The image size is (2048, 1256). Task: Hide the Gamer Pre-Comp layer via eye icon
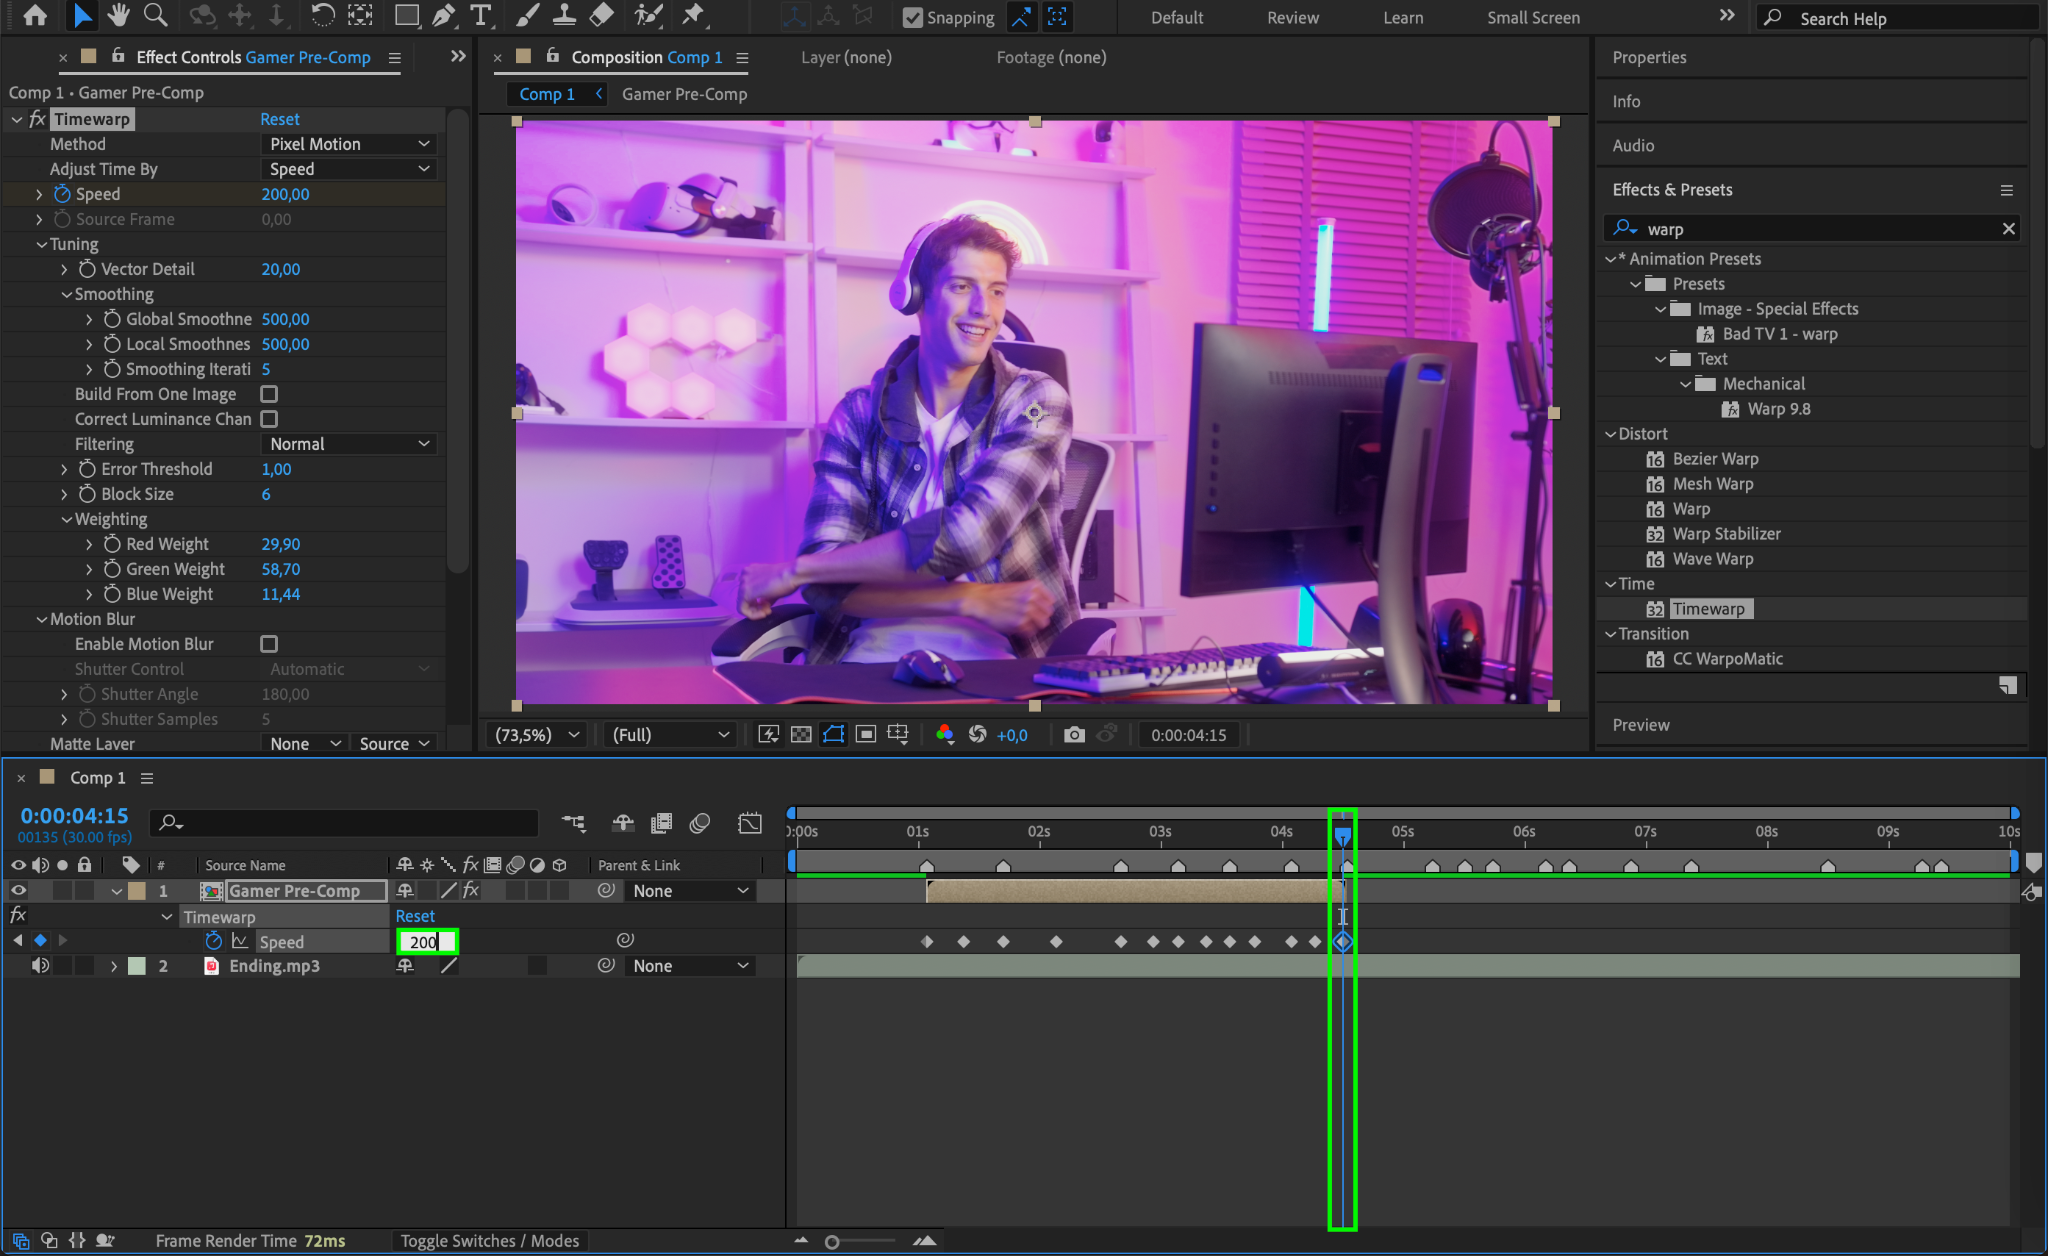pyautogui.click(x=18, y=891)
